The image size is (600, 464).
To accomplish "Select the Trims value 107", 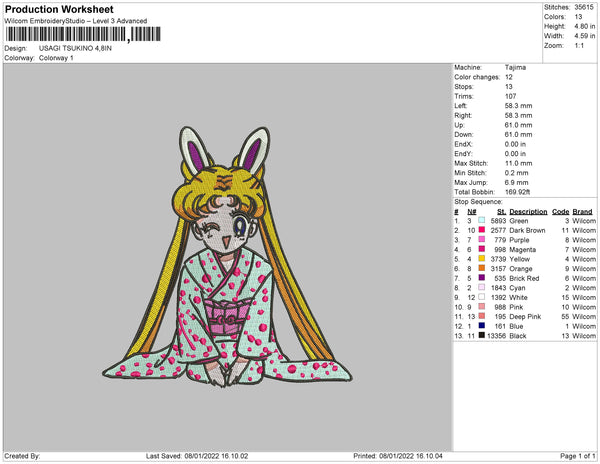I will (510, 96).
